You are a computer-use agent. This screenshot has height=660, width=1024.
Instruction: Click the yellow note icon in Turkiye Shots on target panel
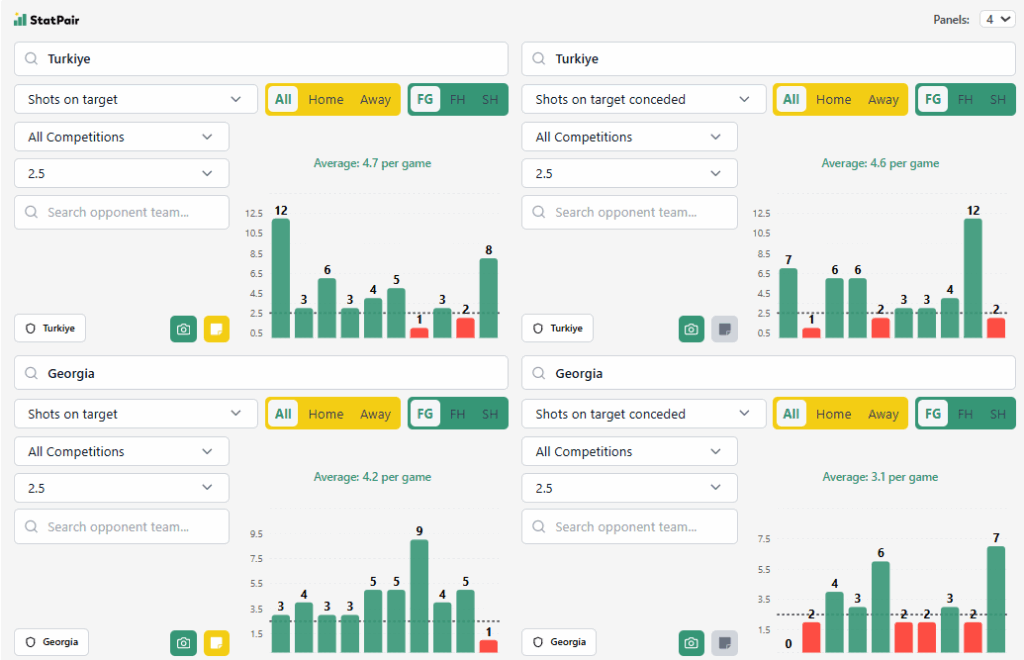[x=216, y=329]
